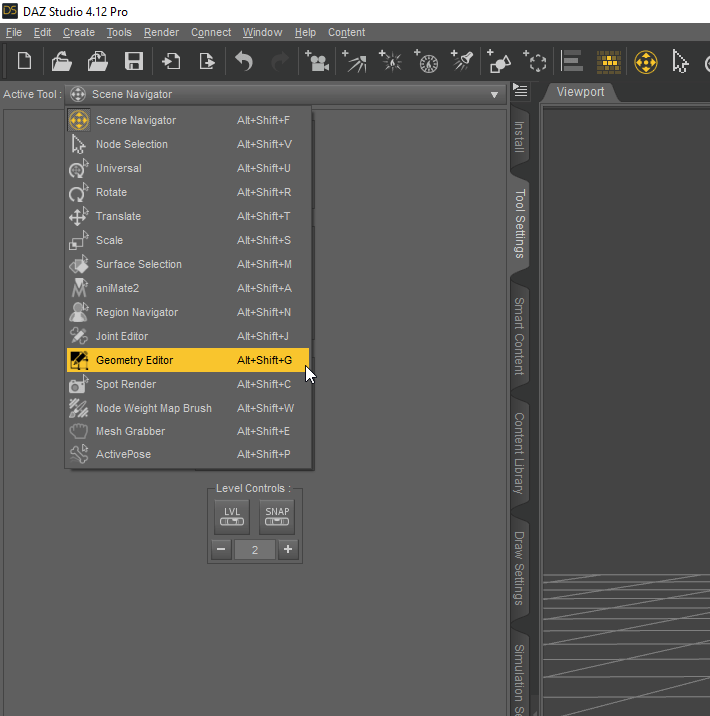Screen dimensions: 710x716
Task: Open the Window menu
Action: tap(263, 32)
